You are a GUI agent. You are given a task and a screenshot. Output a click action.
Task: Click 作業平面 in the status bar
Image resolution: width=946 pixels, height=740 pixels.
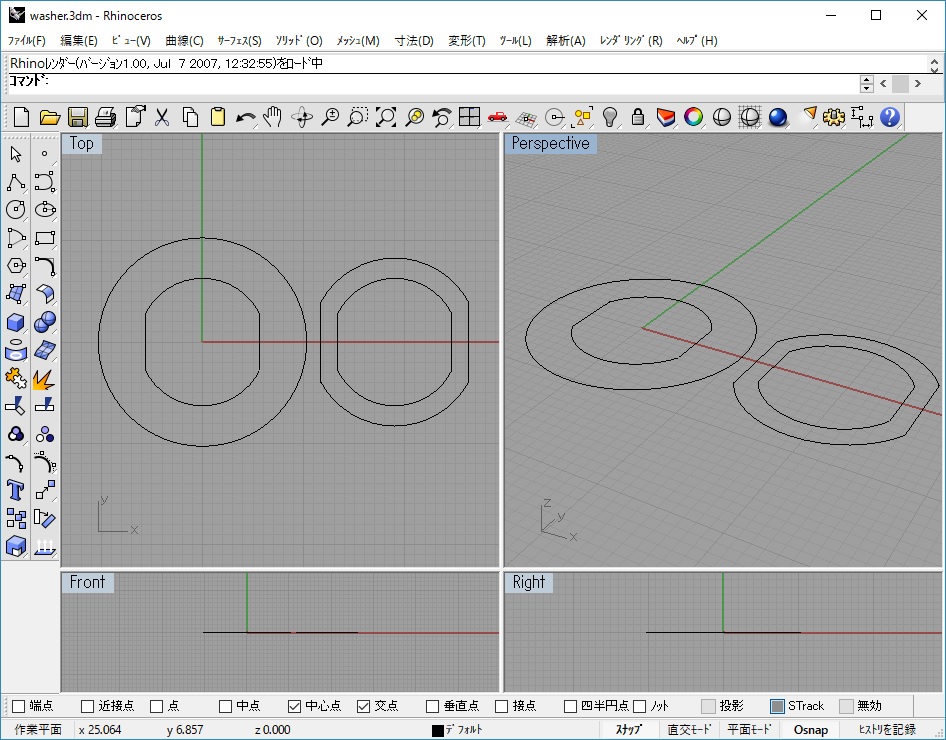point(38,730)
